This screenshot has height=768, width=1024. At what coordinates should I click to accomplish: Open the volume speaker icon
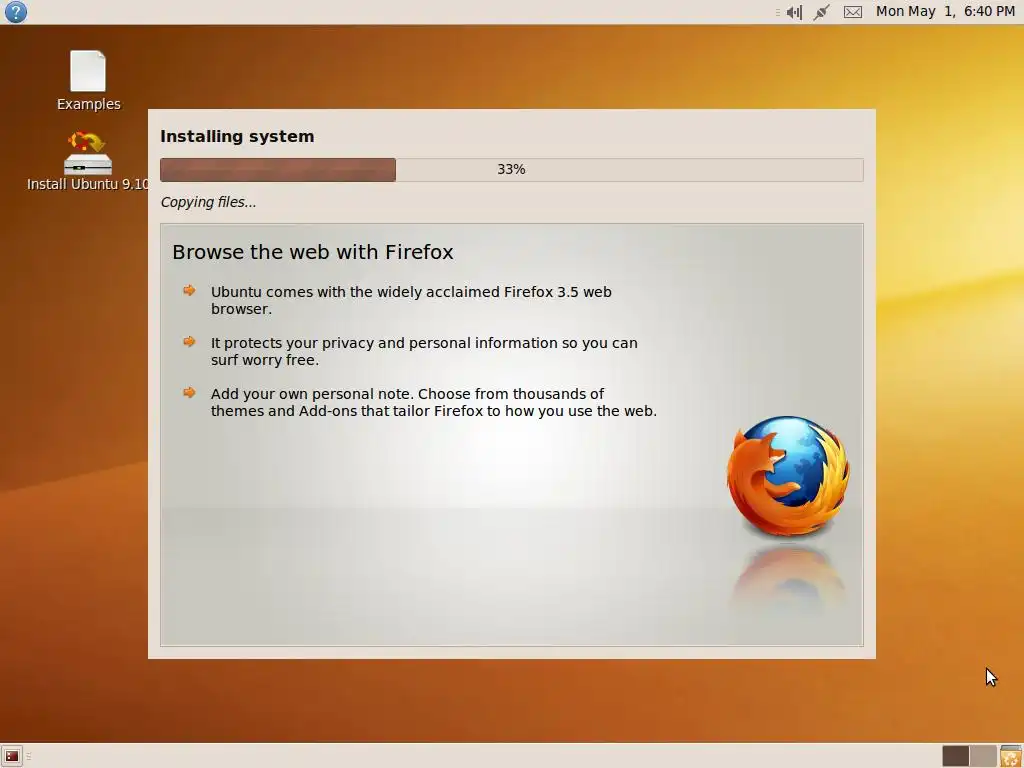click(794, 12)
